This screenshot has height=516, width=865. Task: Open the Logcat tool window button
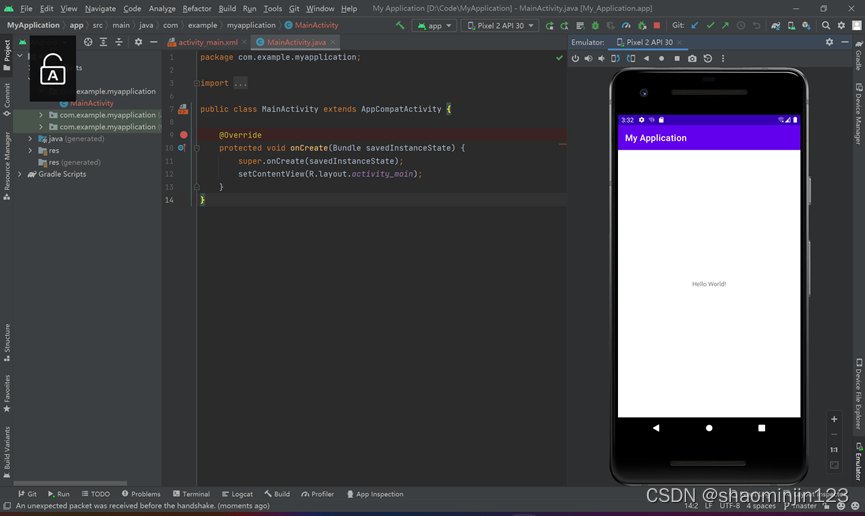[237, 494]
